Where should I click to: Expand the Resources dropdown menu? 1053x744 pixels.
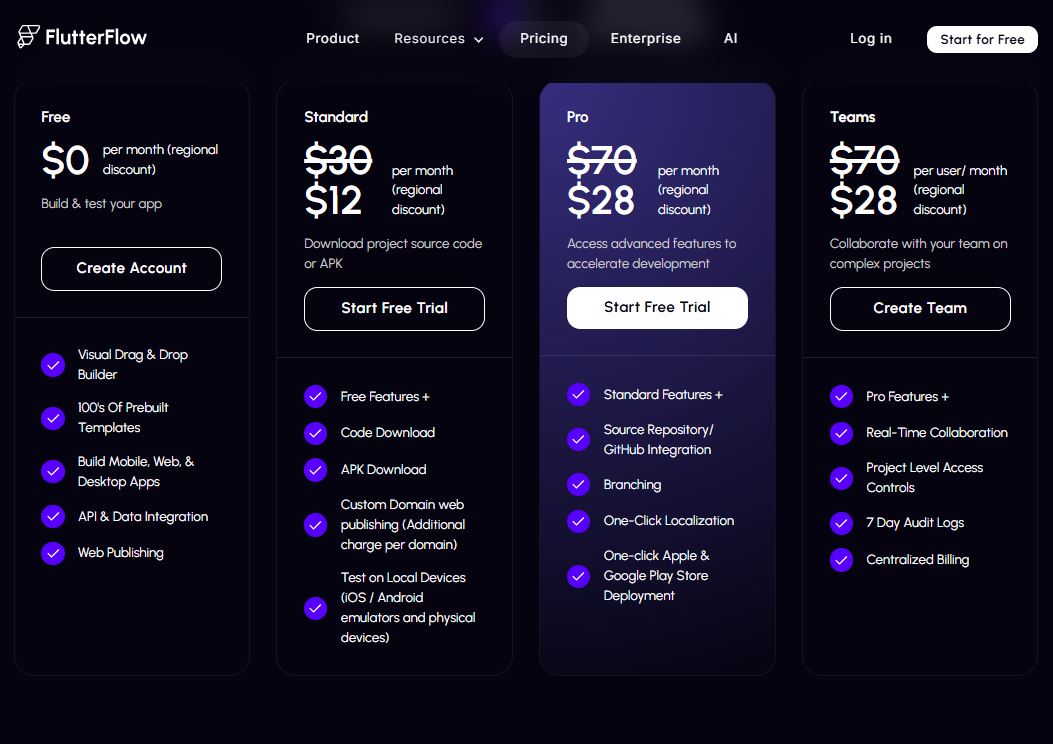438,38
